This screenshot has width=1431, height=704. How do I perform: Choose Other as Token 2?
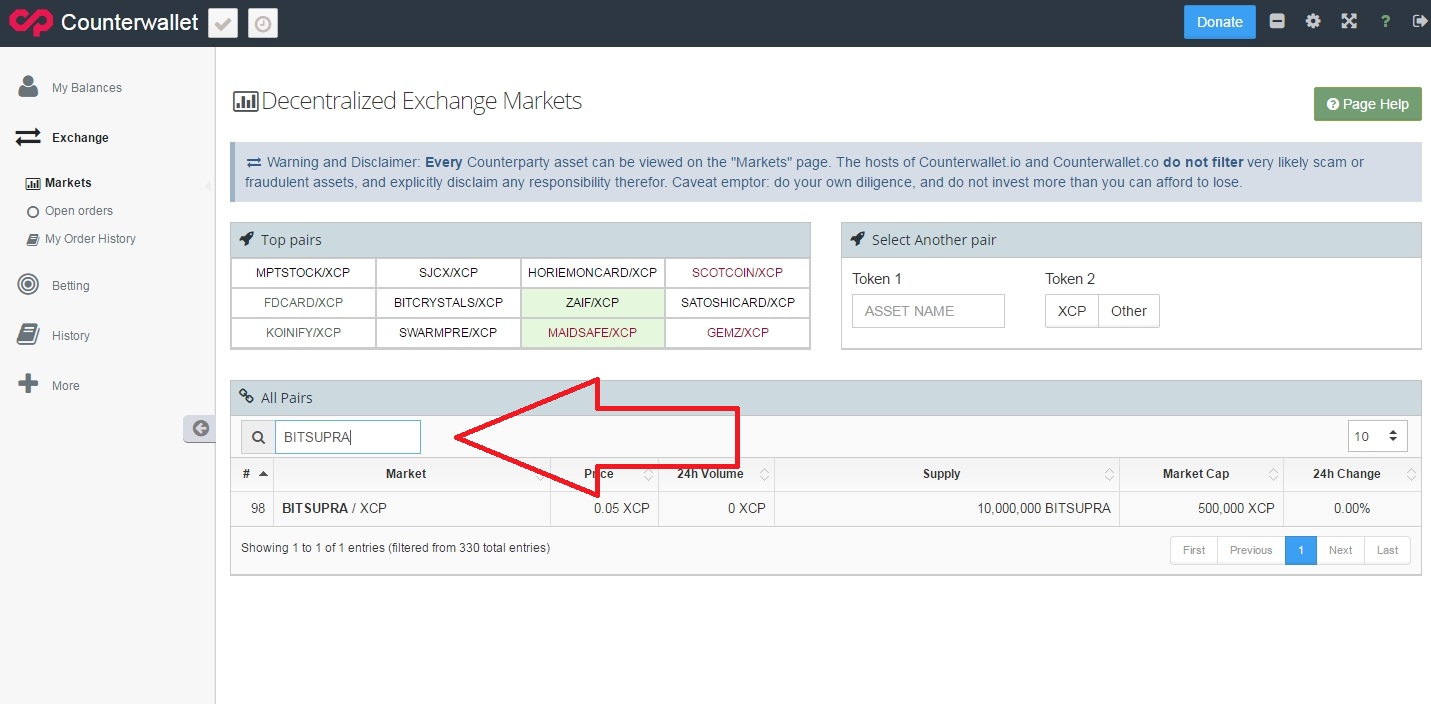[x=1129, y=311]
